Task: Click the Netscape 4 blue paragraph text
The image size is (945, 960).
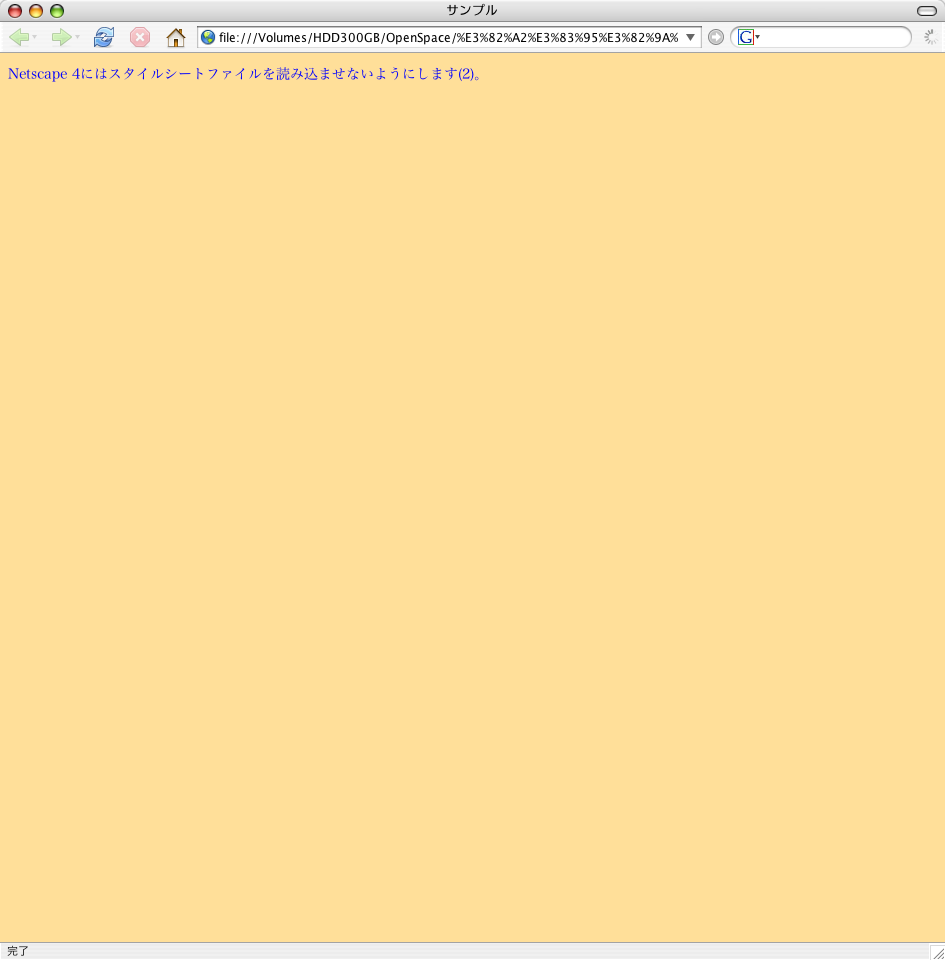Action: pyautogui.click(x=245, y=74)
